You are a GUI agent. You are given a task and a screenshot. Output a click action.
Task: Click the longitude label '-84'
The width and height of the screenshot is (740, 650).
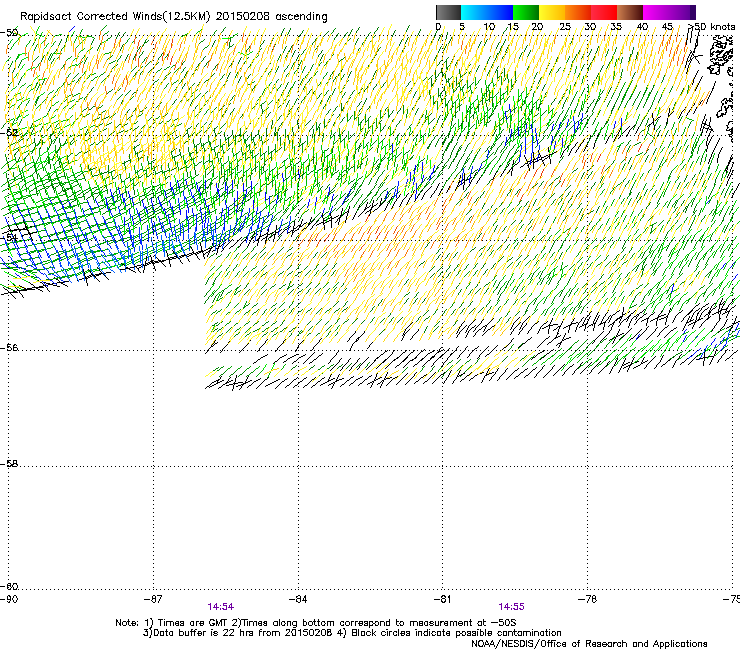pyautogui.click(x=298, y=599)
